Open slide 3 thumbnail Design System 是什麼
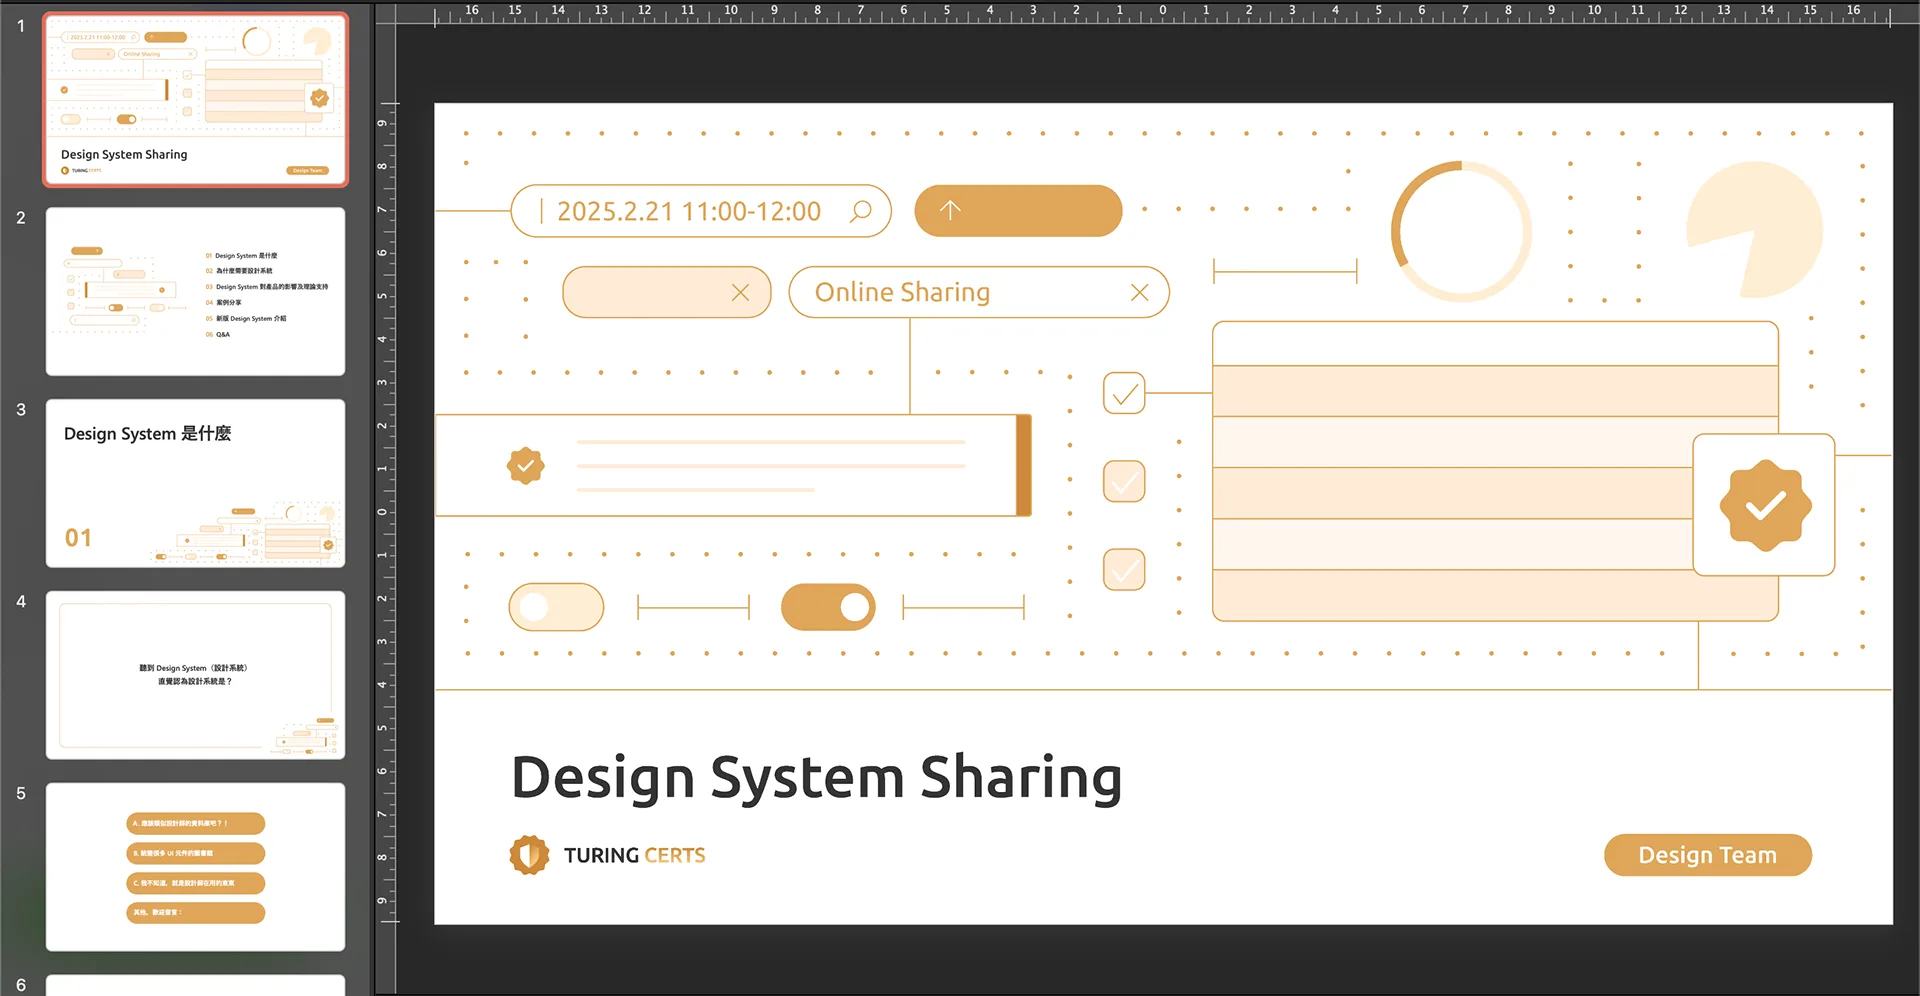This screenshot has height=996, width=1920. click(x=195, y=483)
